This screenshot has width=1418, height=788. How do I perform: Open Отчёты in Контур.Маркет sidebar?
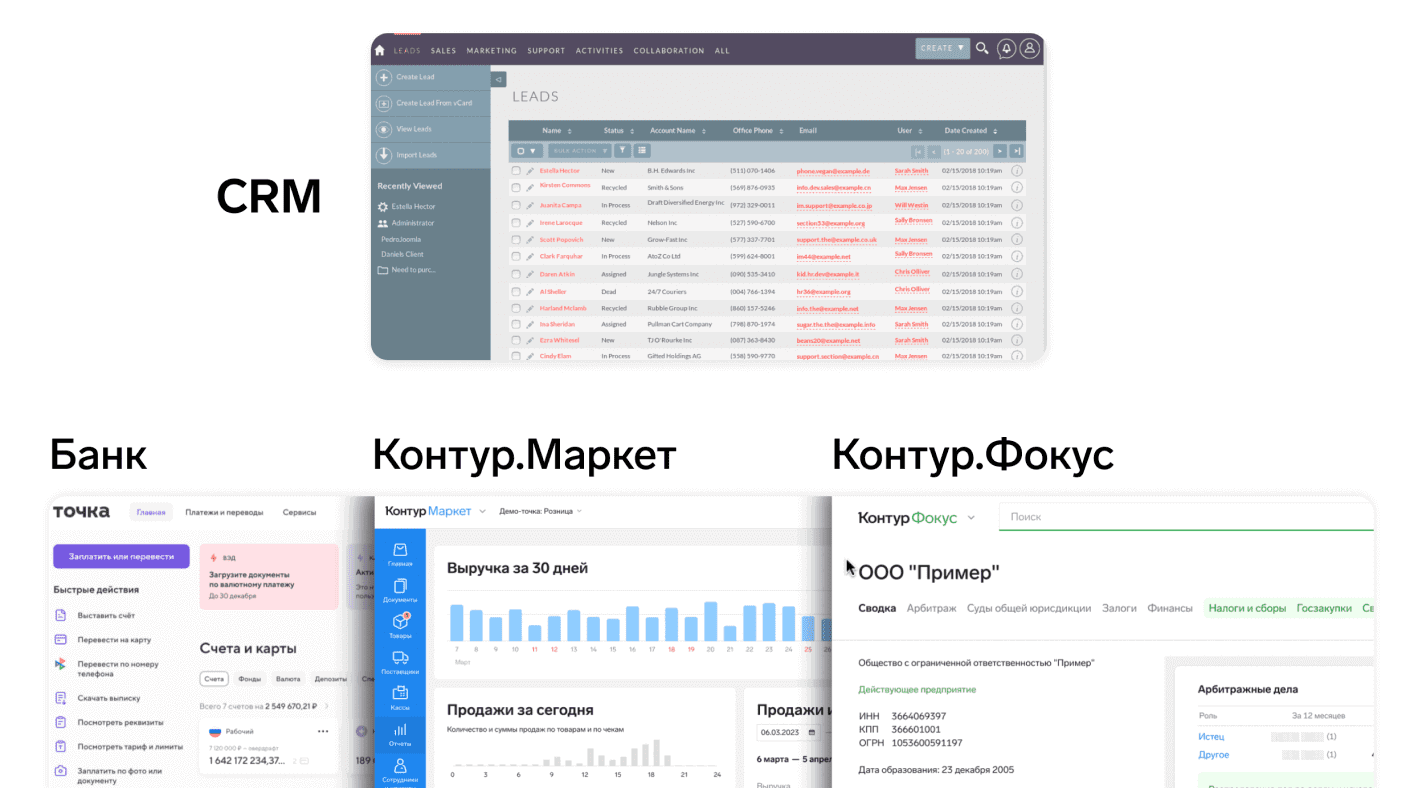(x=400, y=735)
